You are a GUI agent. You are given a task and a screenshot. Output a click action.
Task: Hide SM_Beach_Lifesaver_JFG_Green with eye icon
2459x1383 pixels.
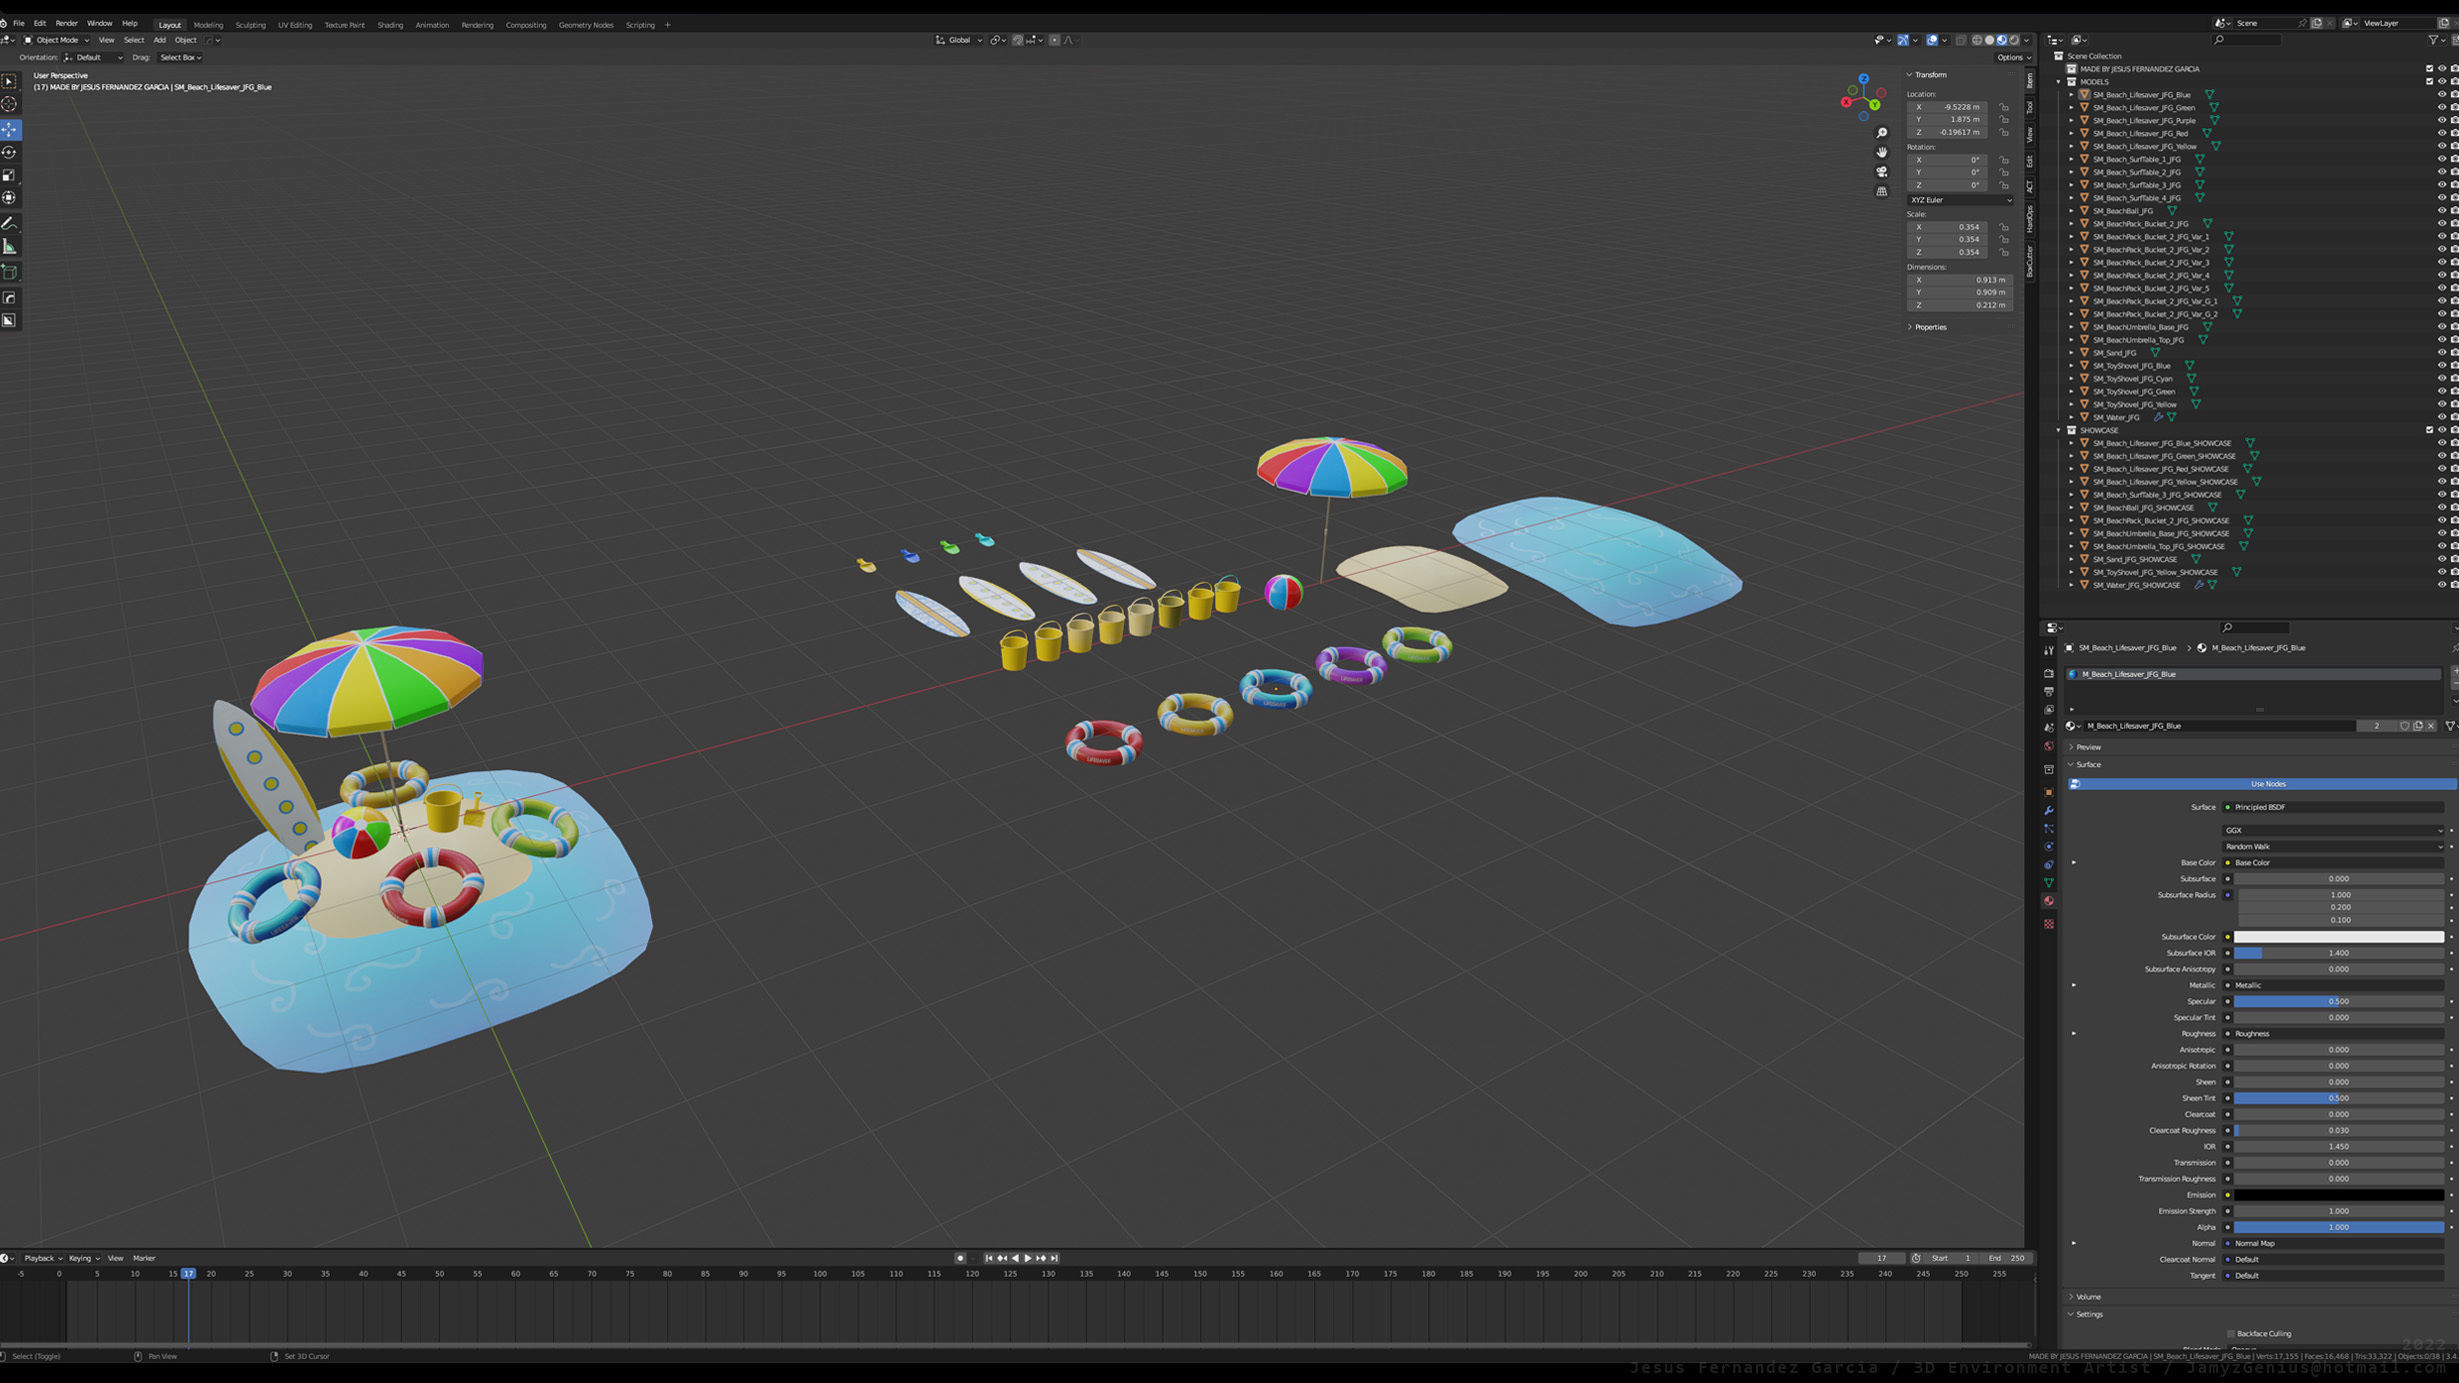click(2440, 108)
